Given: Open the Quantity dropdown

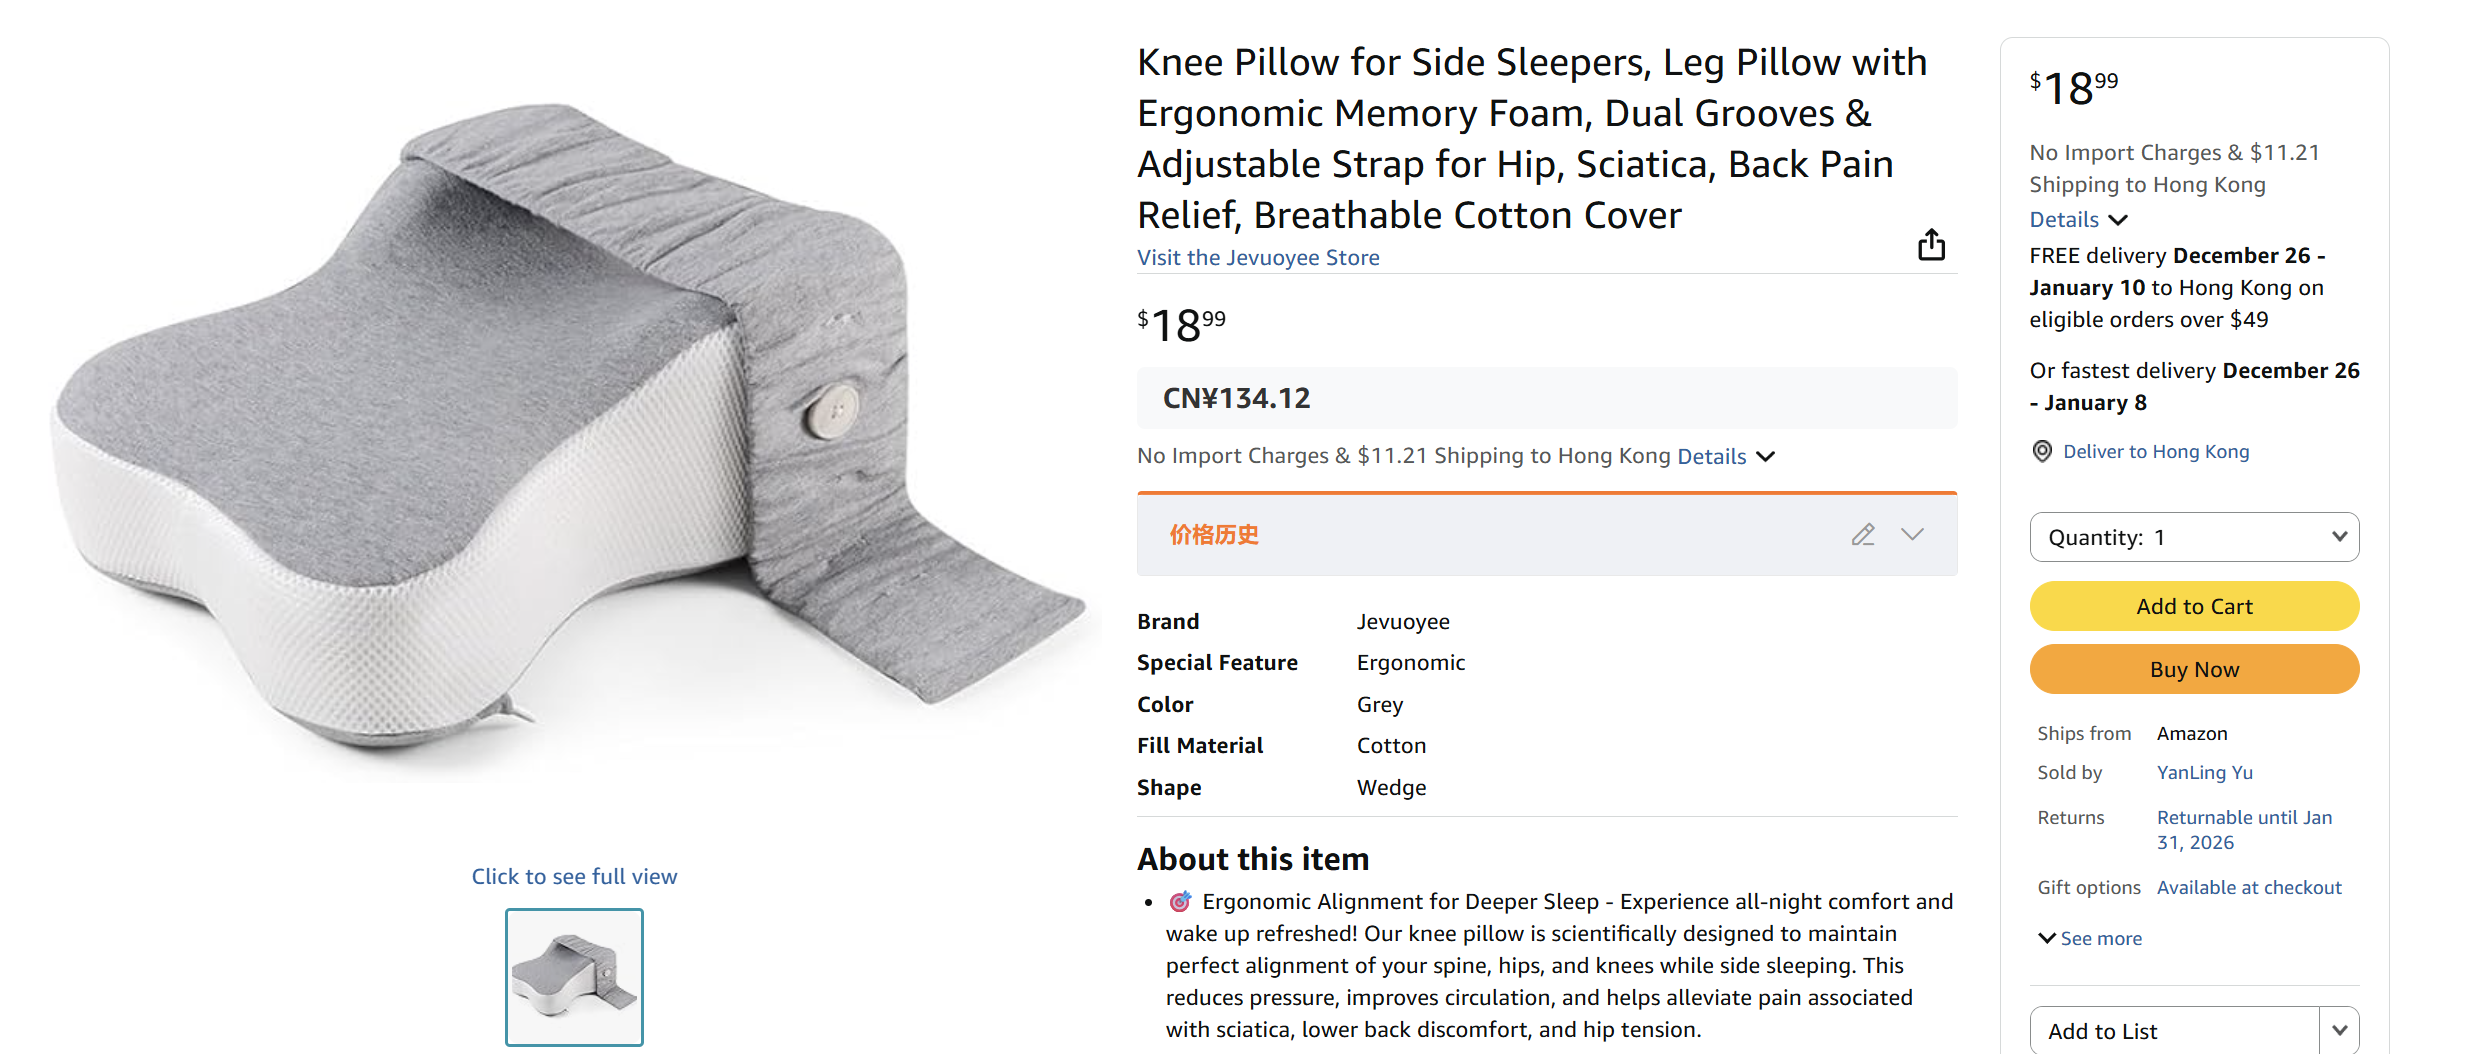Looking at the screenshot, I should pos(2194,537).
